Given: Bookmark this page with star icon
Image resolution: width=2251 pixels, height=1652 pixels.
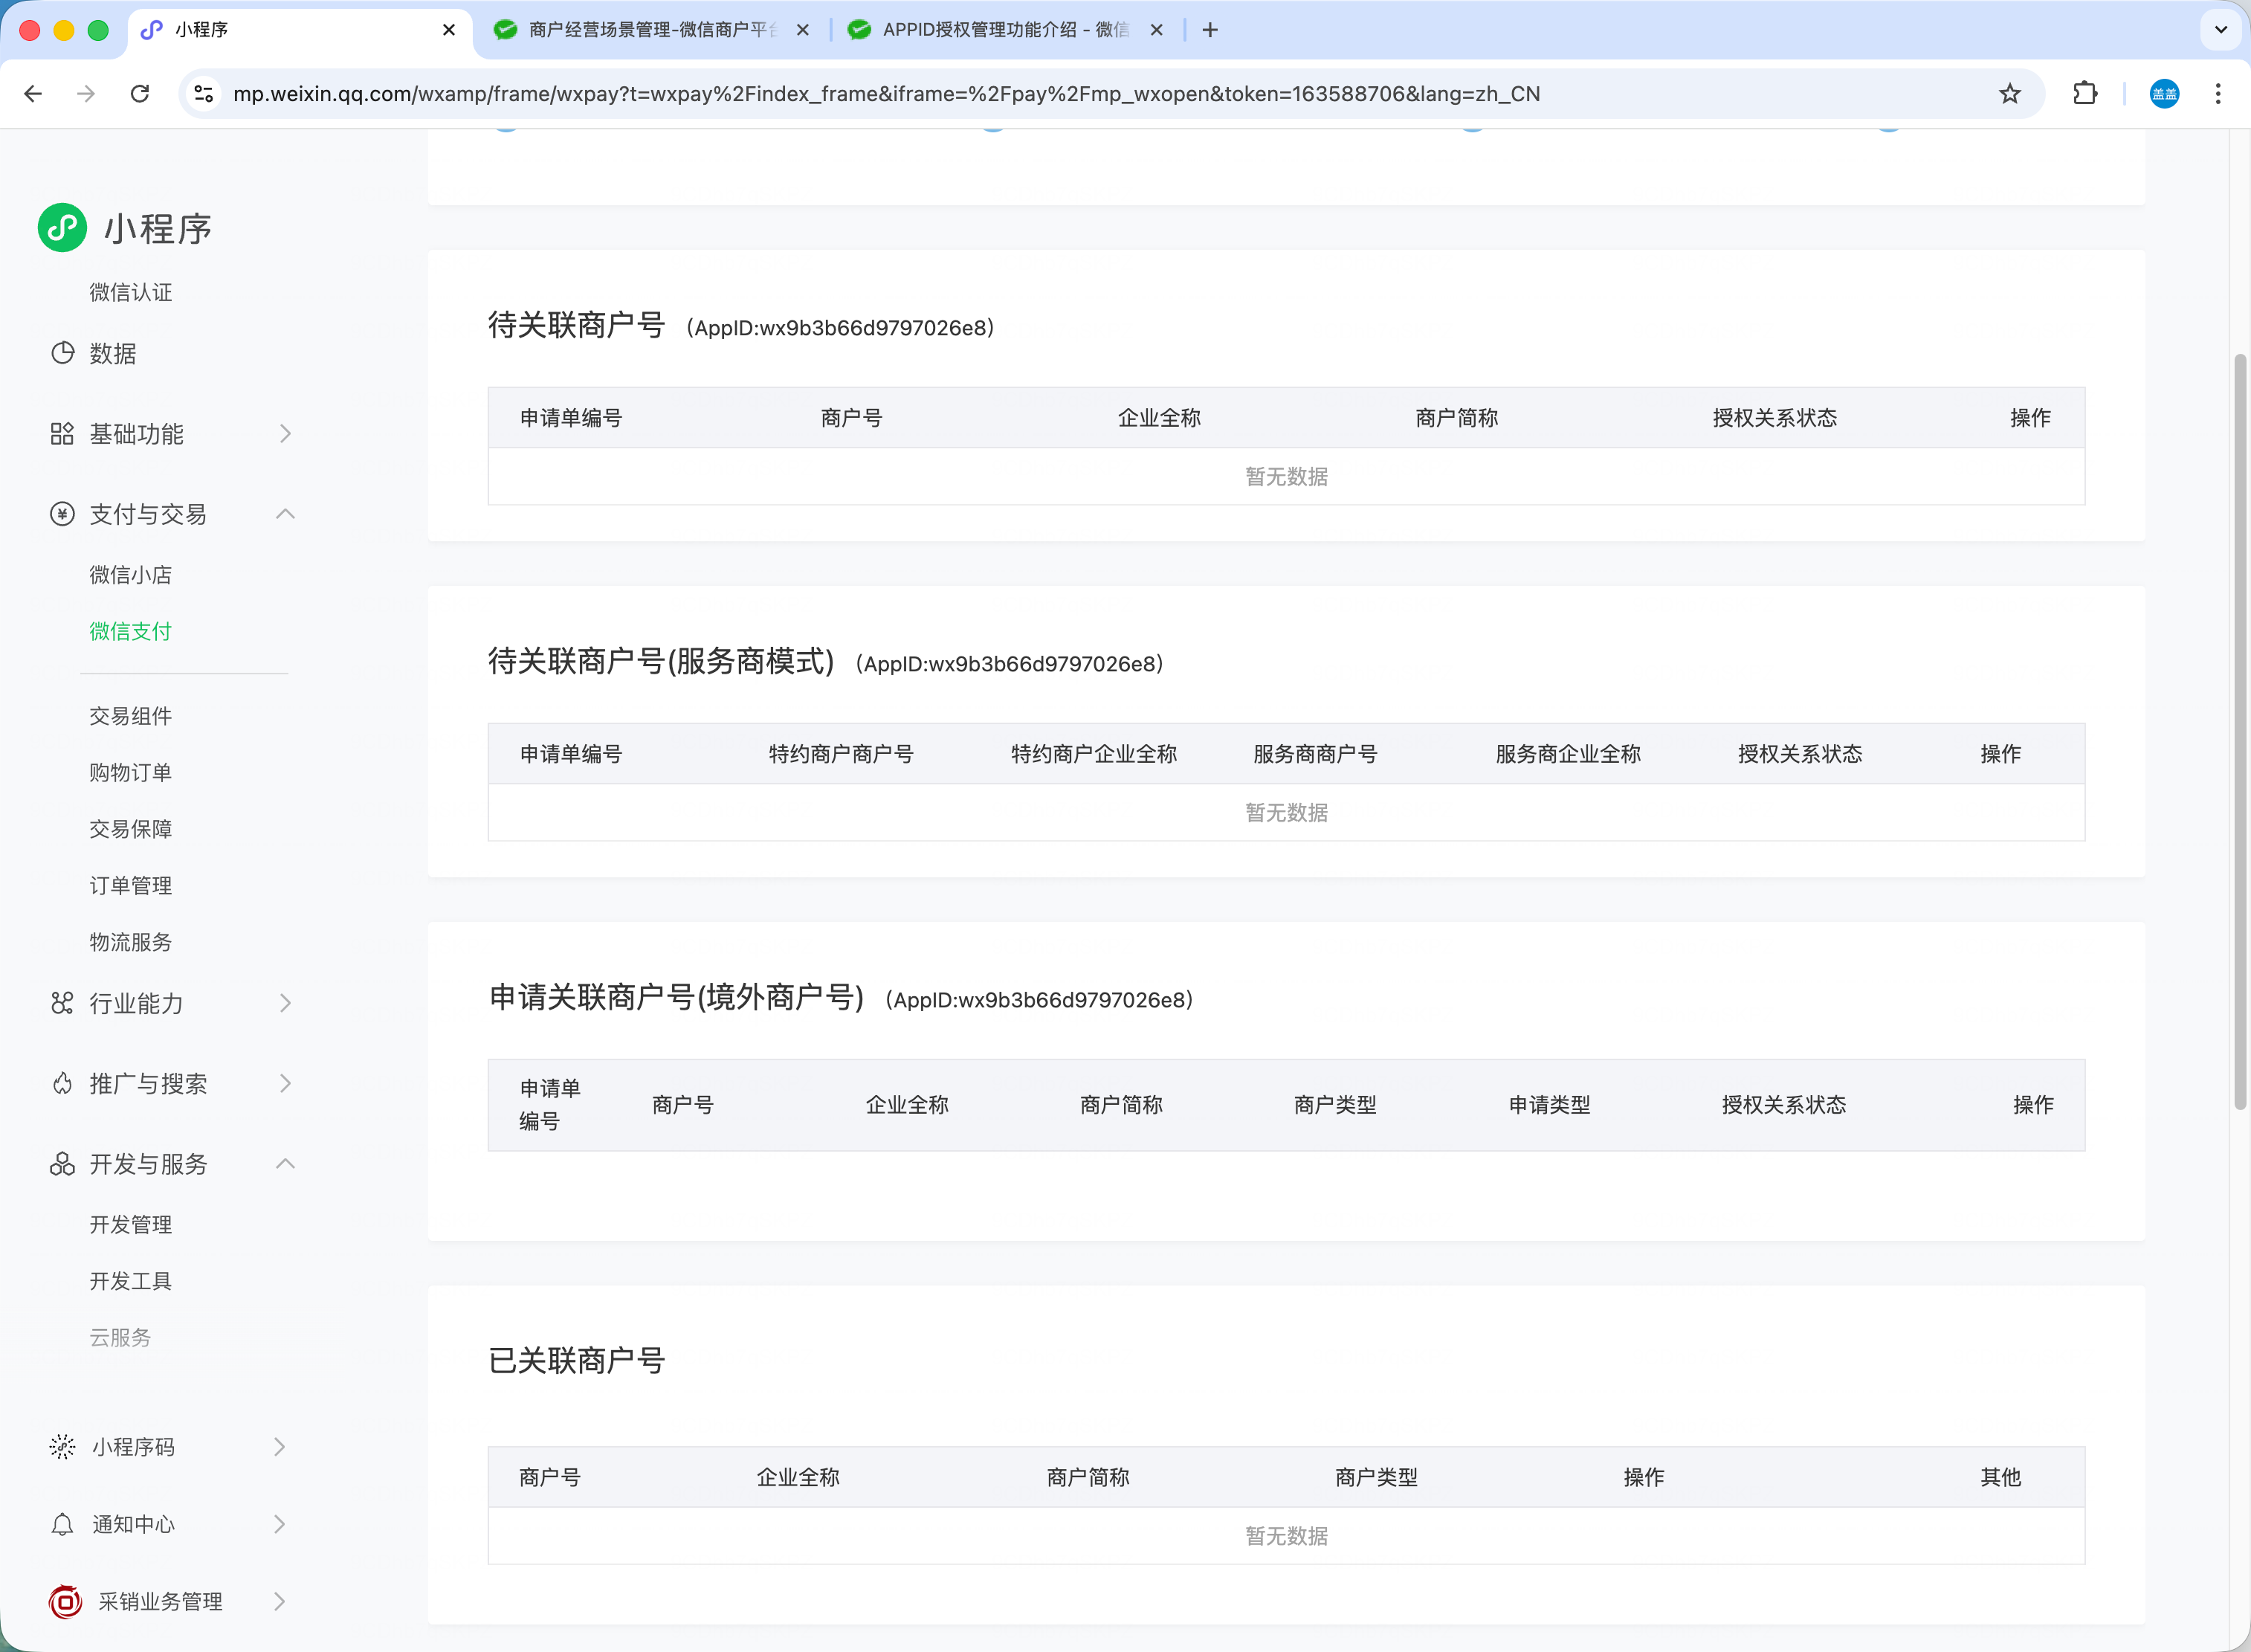Looking at the screenshot, I should point(2009,94).
